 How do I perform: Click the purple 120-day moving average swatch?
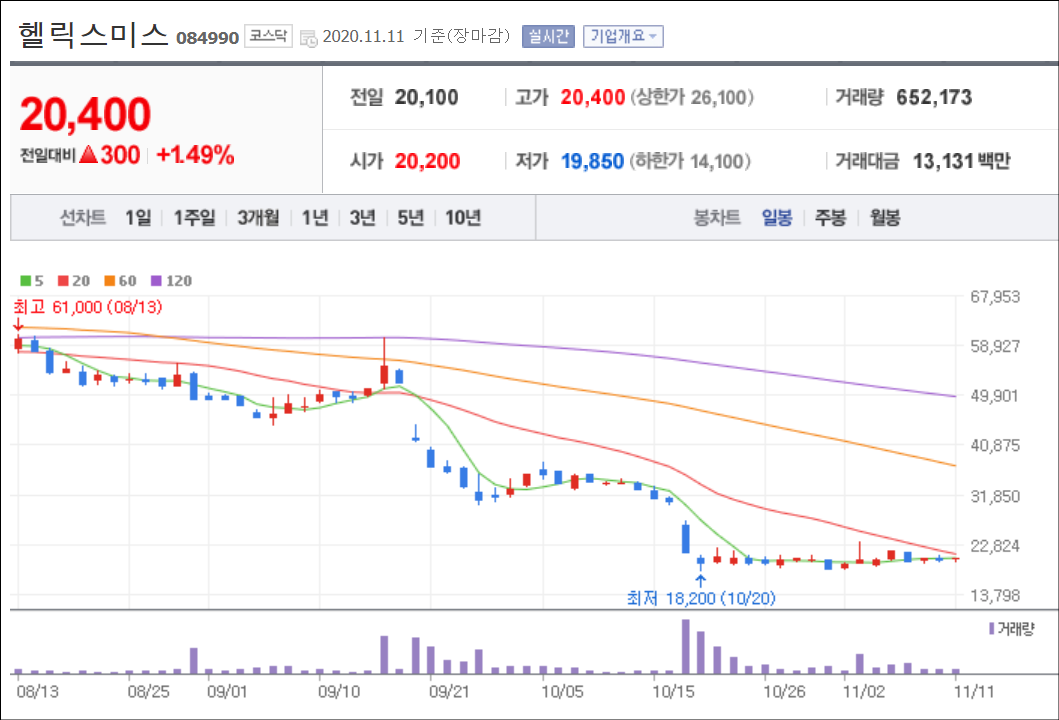[156, 281]
